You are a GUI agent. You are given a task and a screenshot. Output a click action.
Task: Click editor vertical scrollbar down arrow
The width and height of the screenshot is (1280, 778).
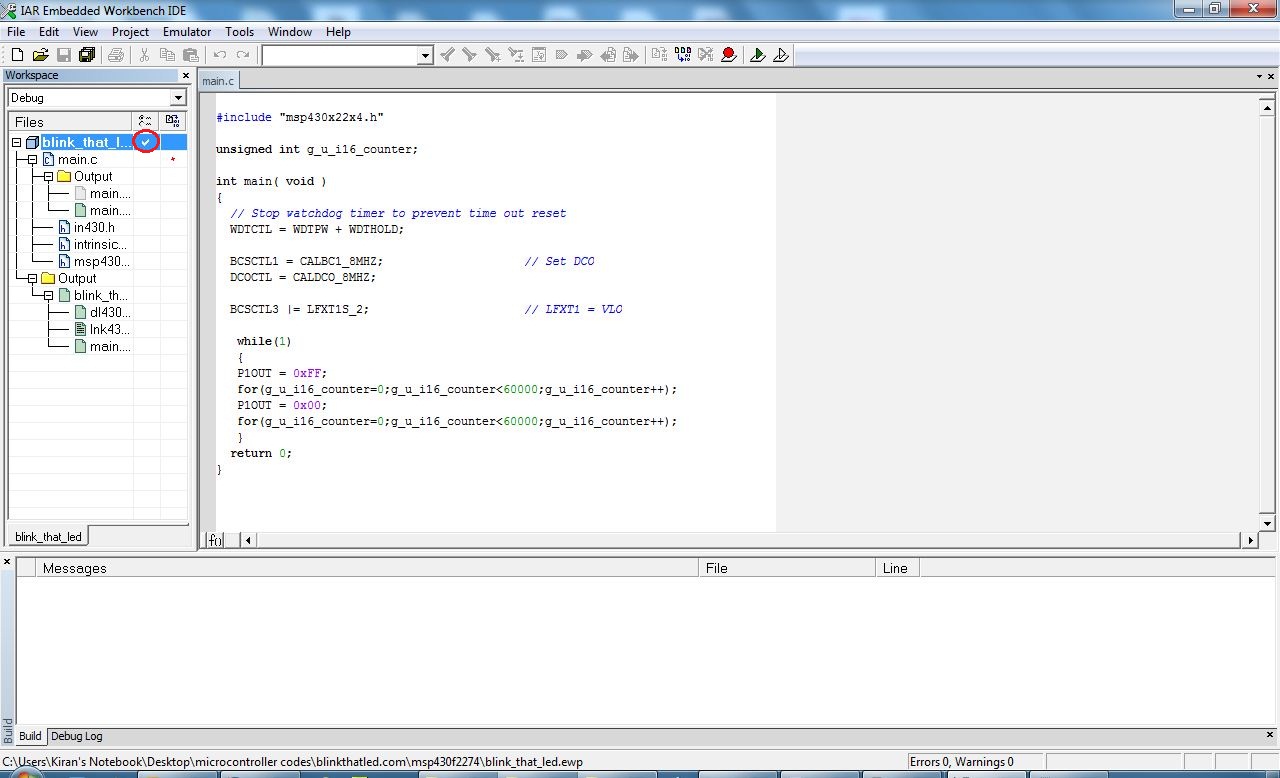(x=1267, y=523)
